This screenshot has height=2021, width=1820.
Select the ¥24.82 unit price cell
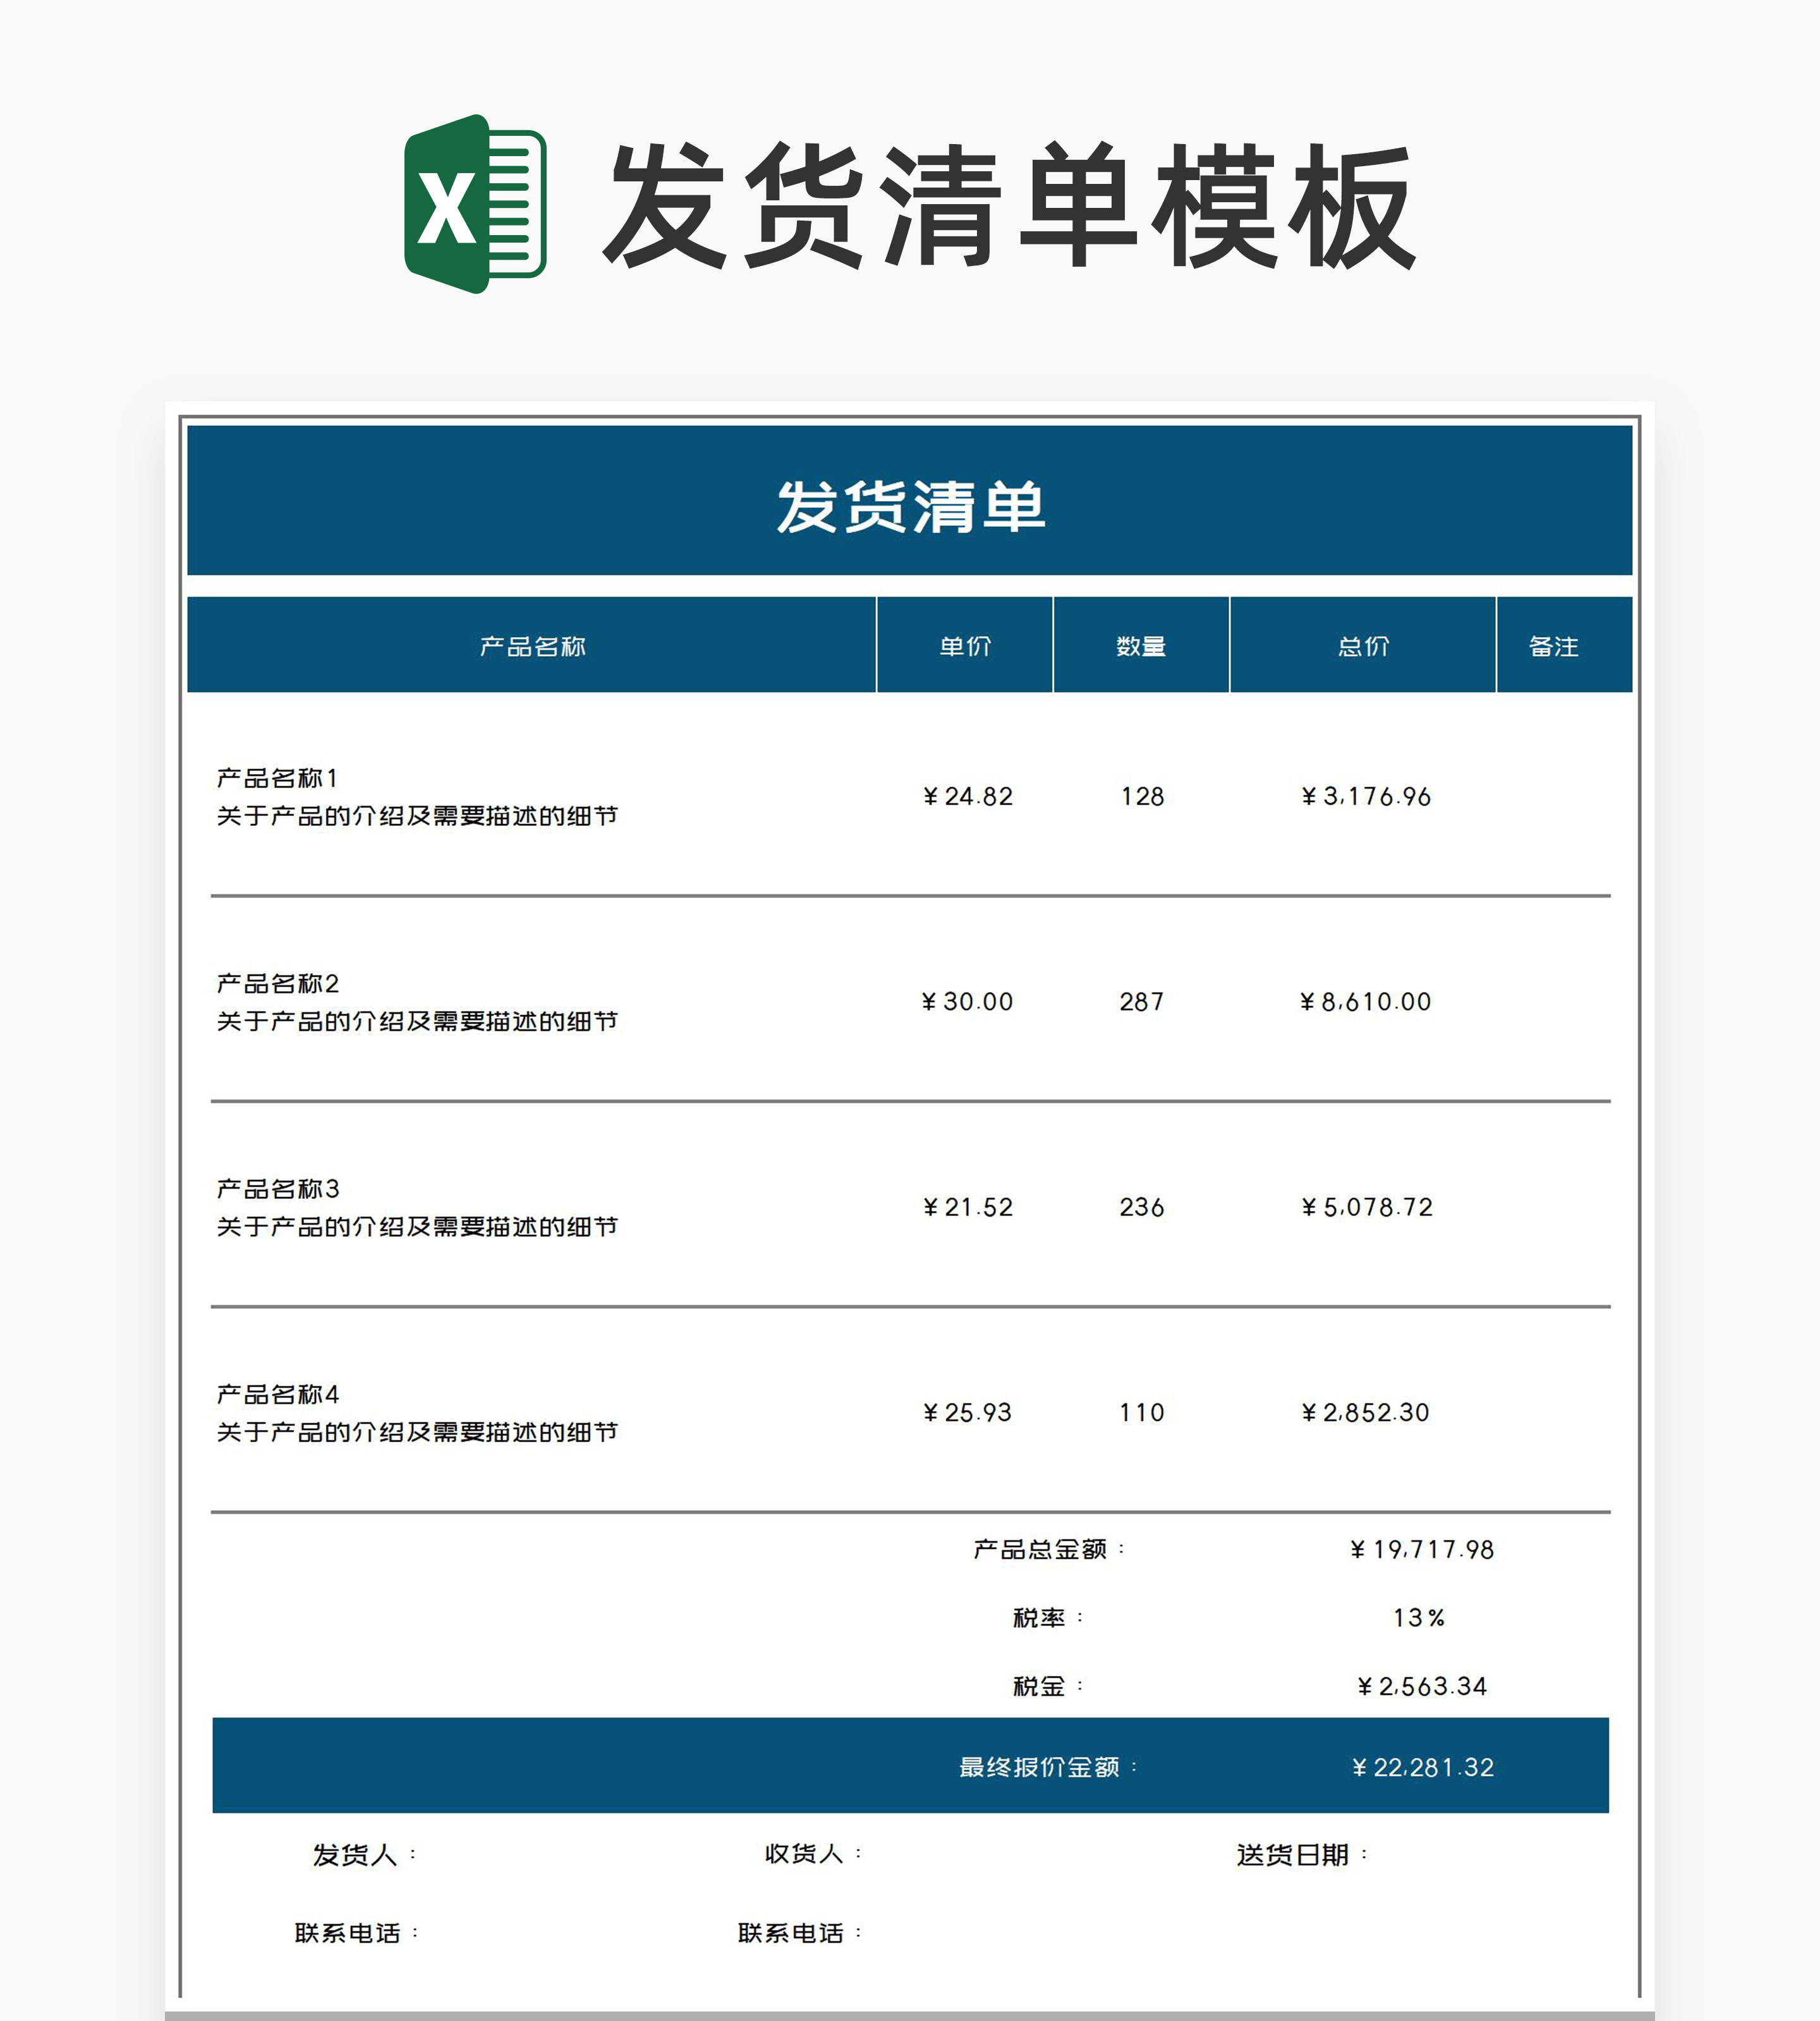(x=967, y=796)
